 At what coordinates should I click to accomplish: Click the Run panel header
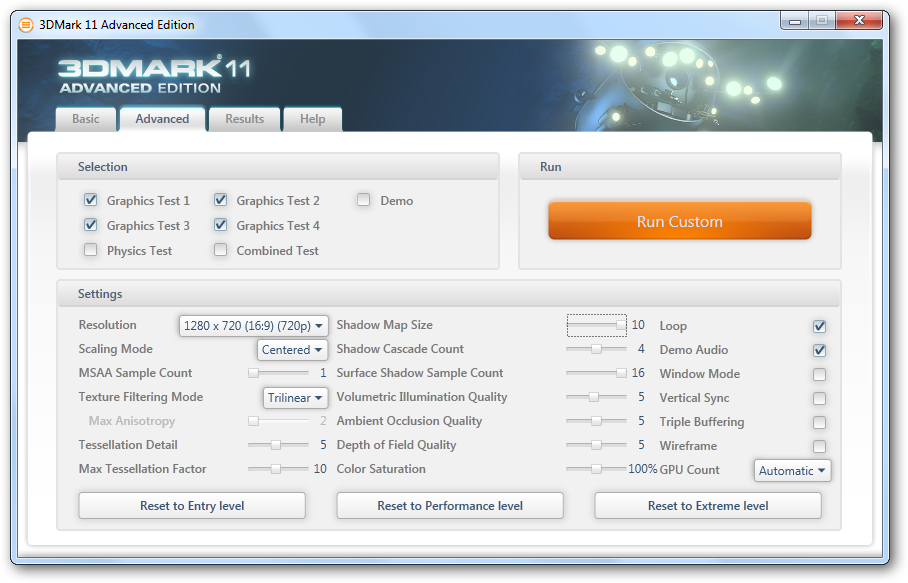coord(680,167)
